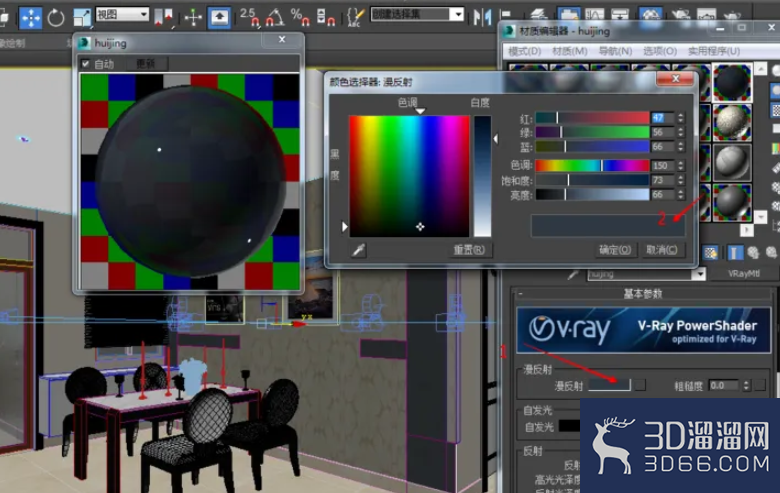This screenshot has width=780, height=493.
Task: Select the dark sphere material slot thumbnail
Action: pos(732,83)
